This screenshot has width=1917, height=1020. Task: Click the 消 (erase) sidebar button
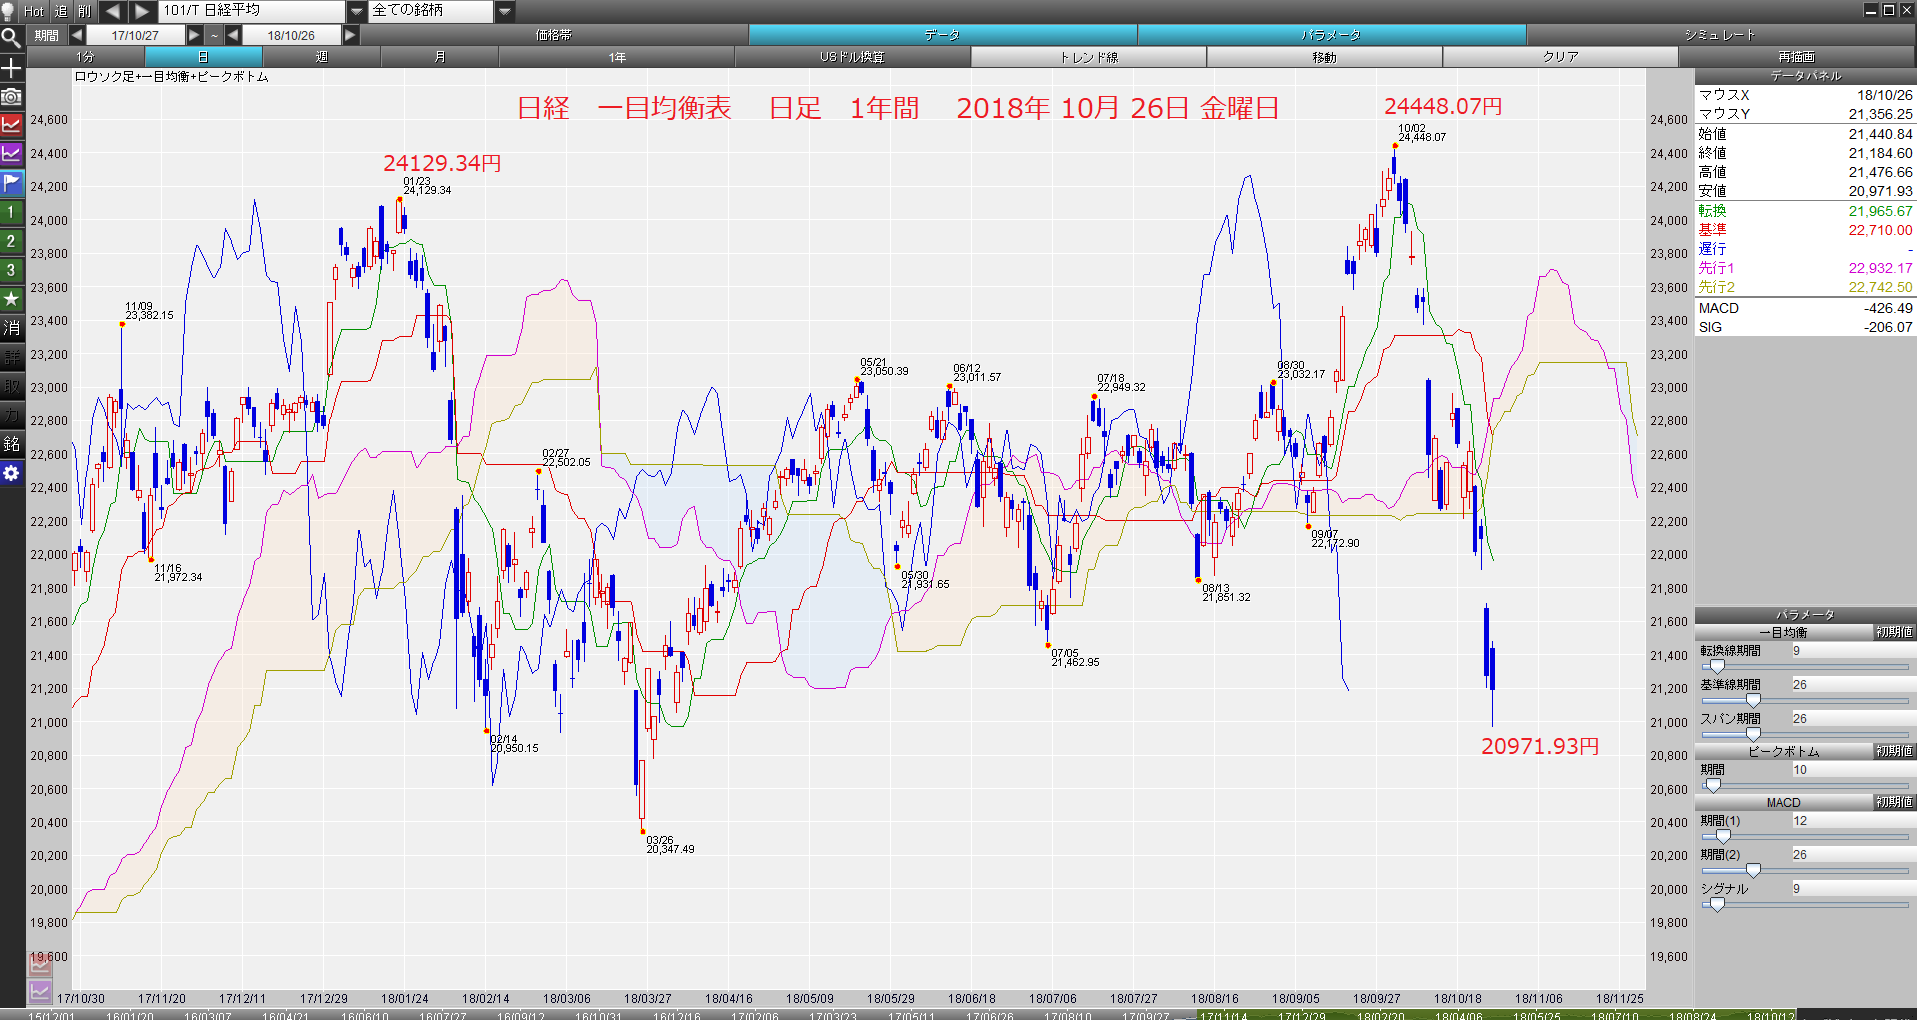coord(11,328)
